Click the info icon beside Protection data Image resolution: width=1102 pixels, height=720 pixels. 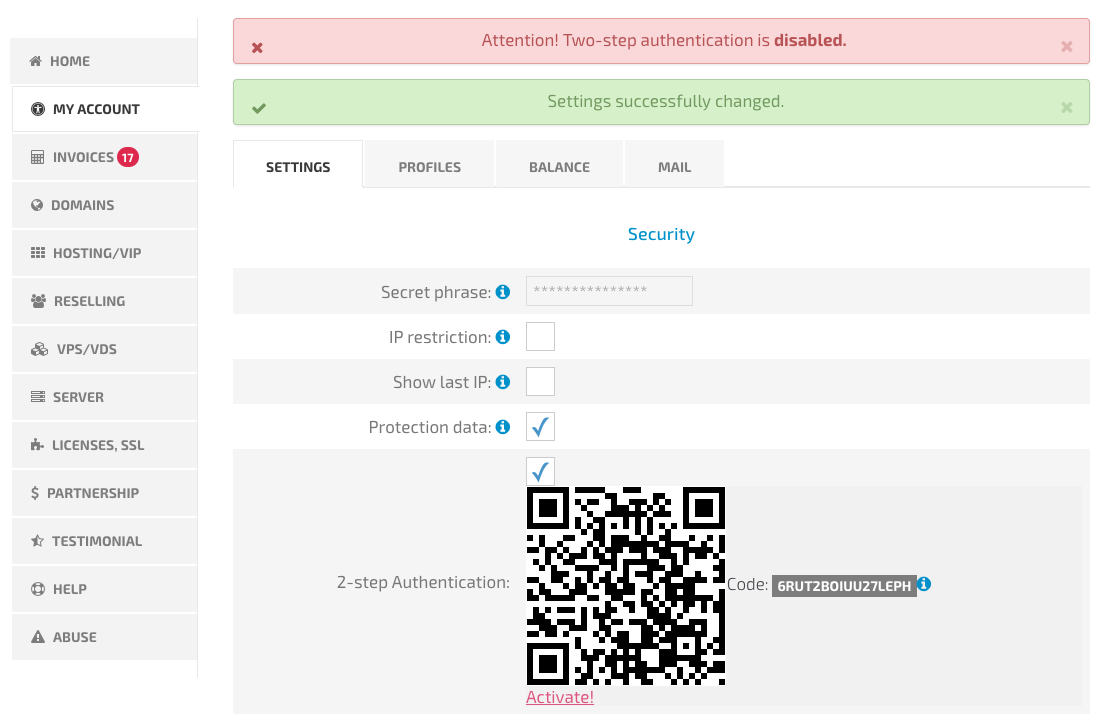point(503,427)
